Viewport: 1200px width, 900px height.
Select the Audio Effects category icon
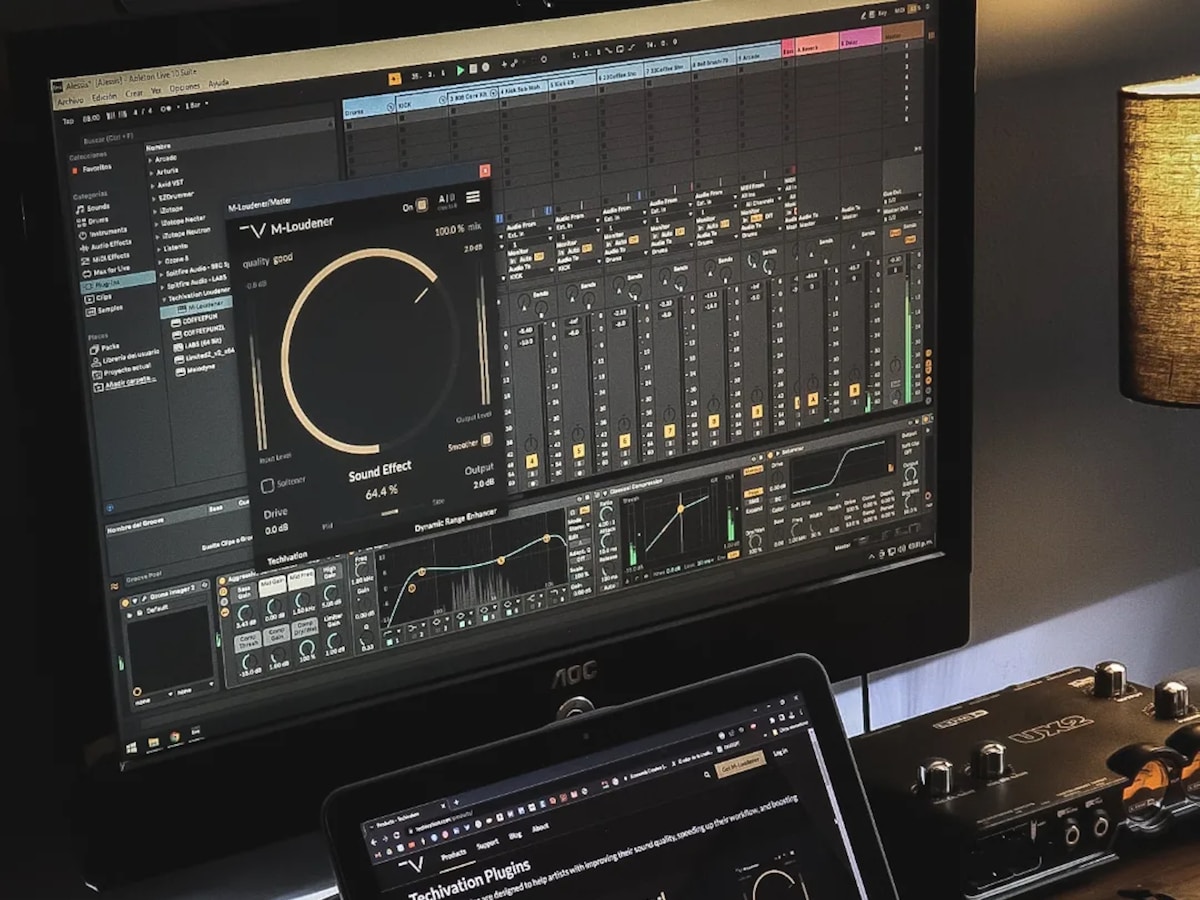coord(84,248)
